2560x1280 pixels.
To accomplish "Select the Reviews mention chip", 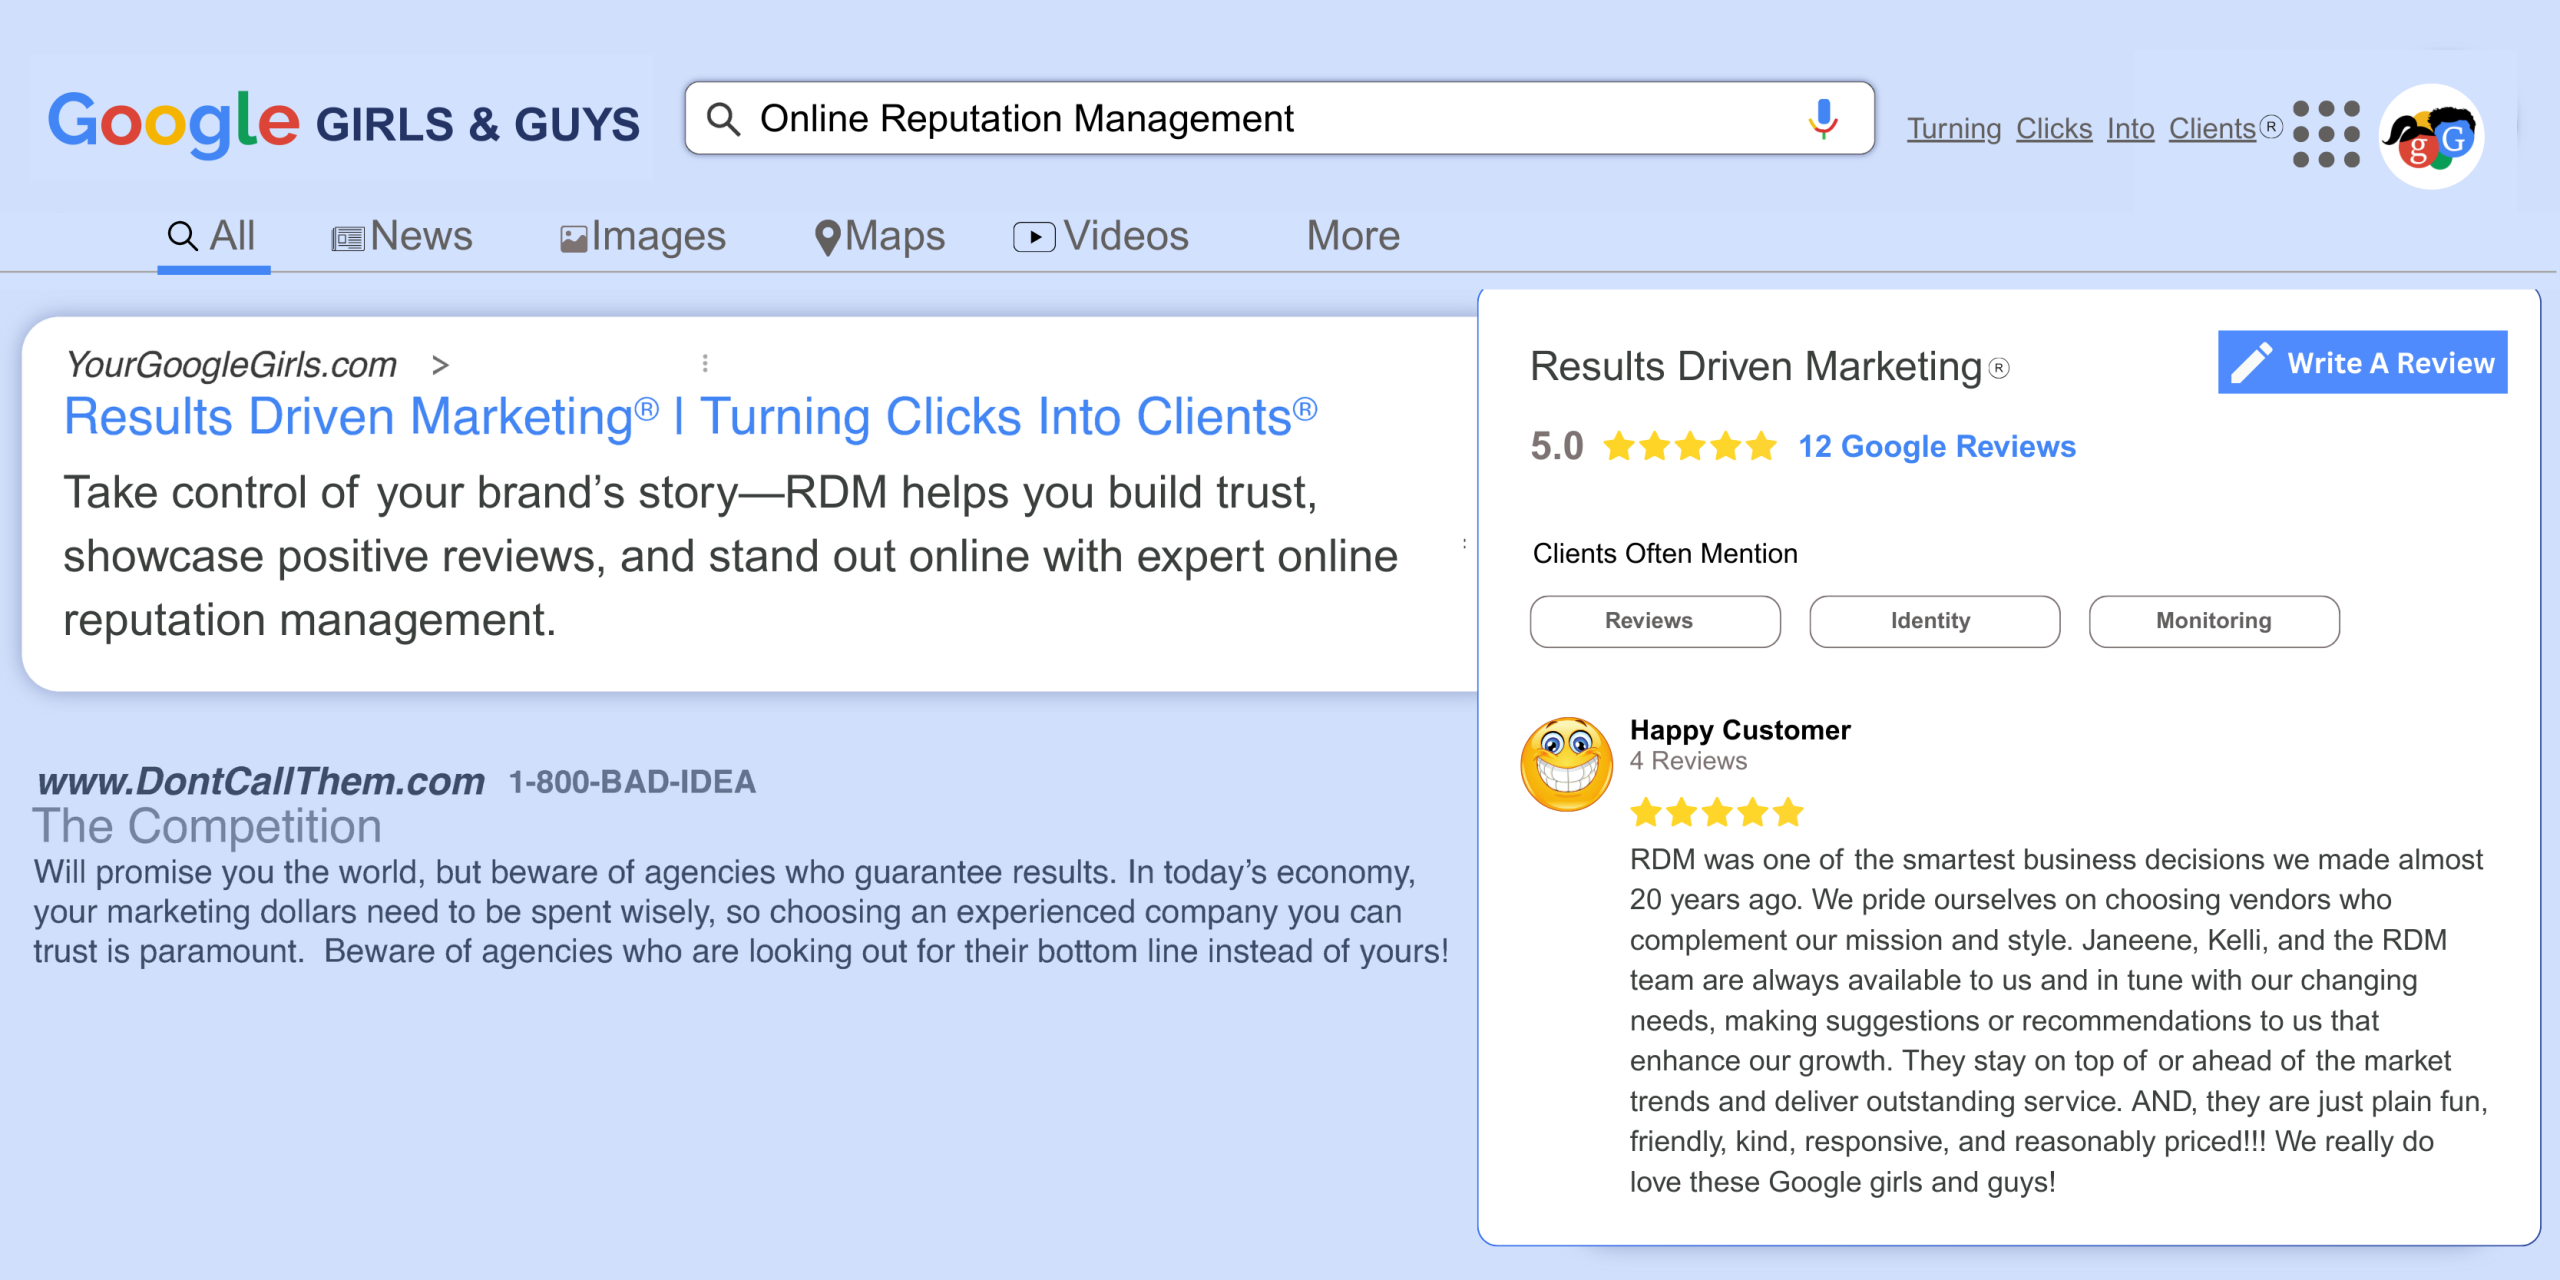I will click(x=1654, y=621).
